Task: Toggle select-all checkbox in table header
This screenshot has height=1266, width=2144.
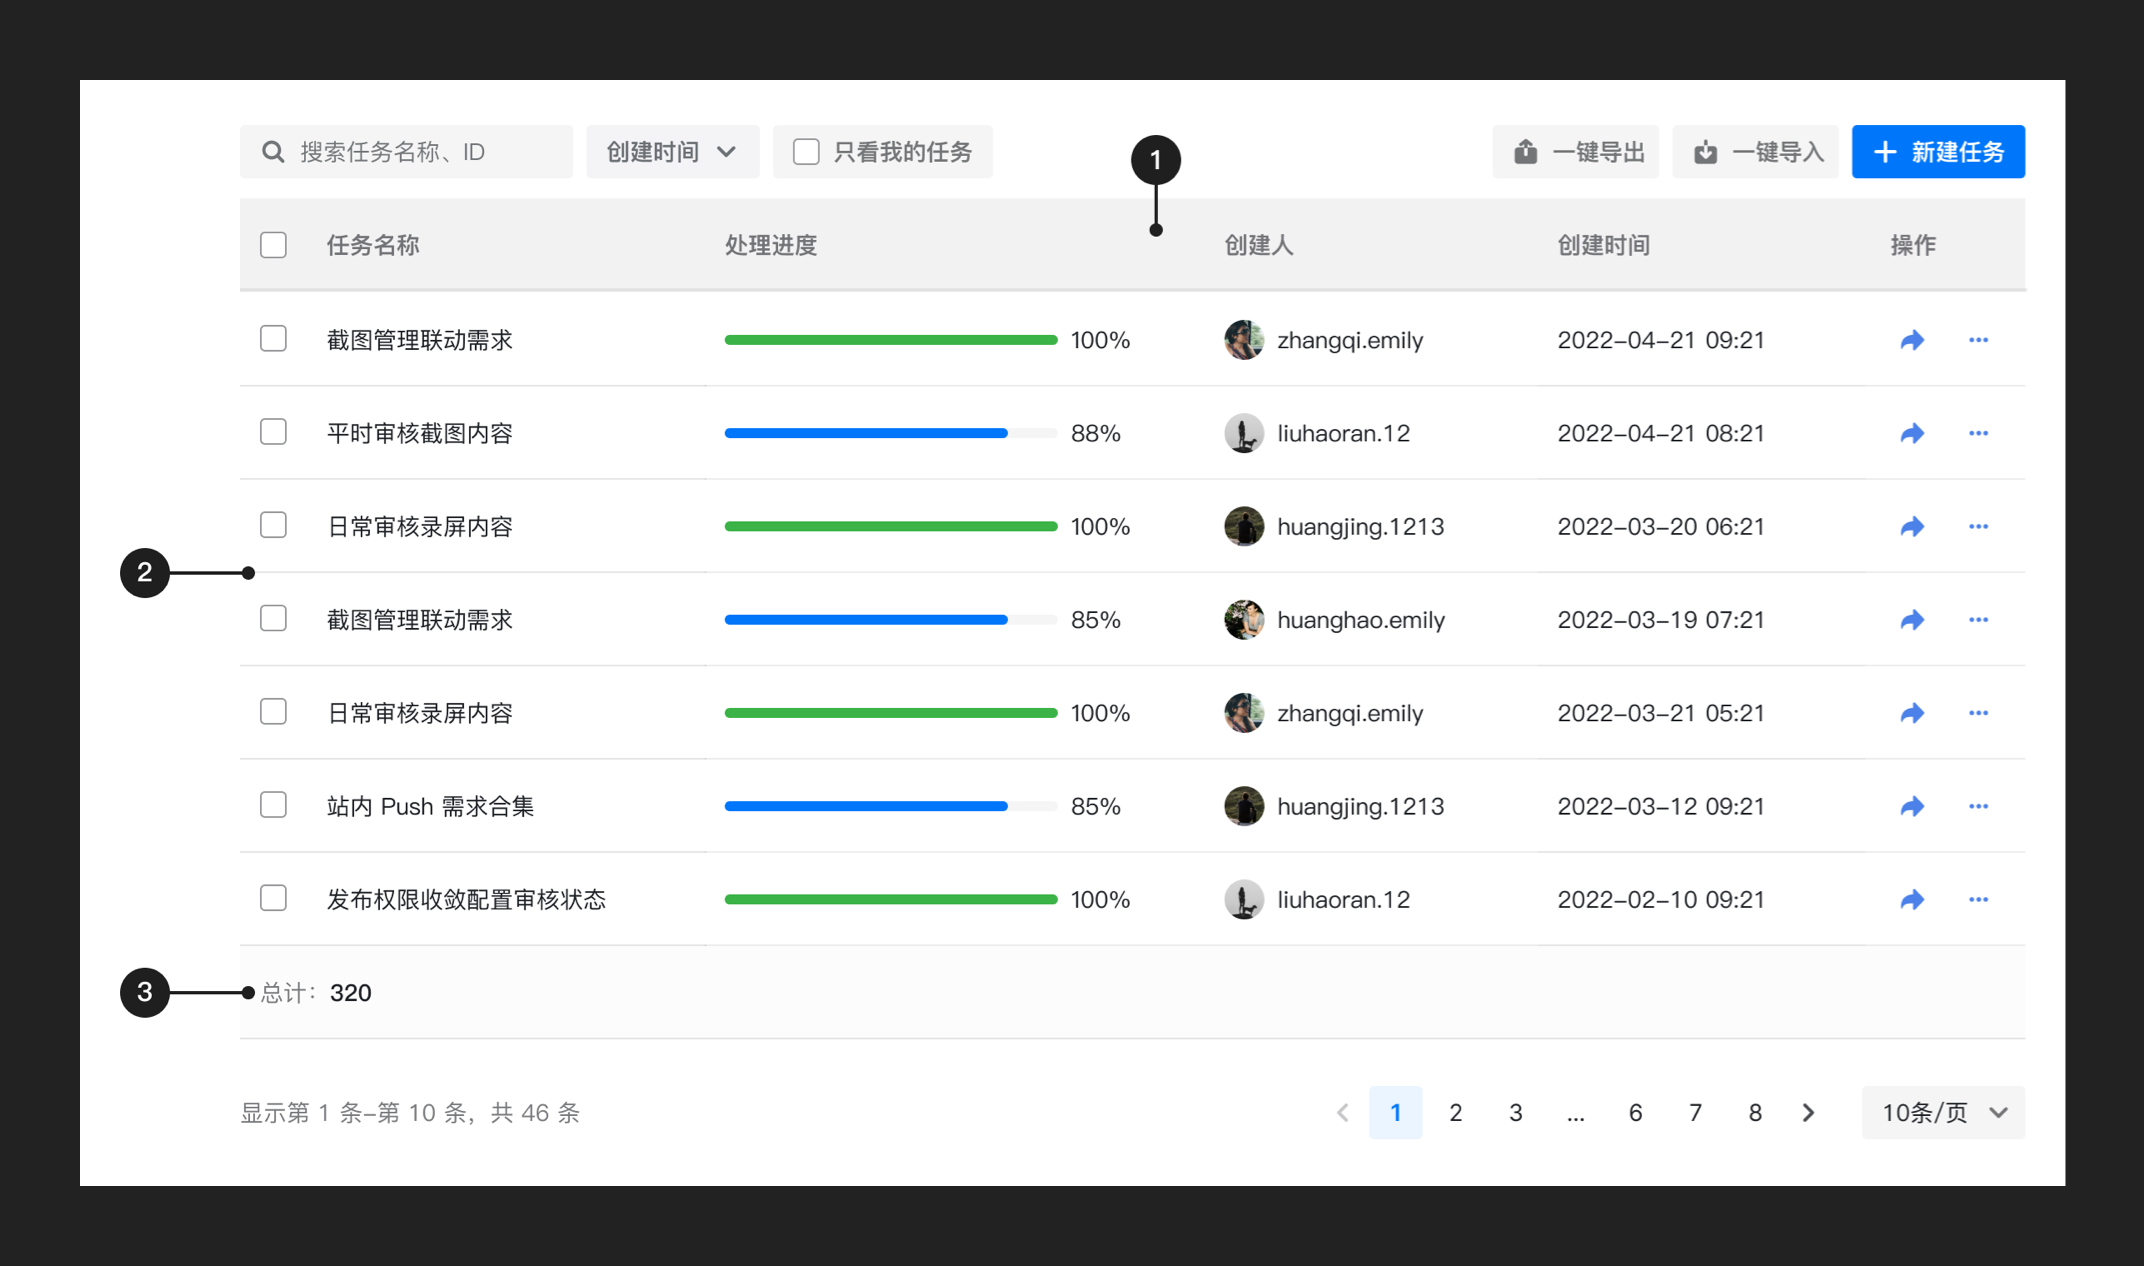Action: pyautogui.click(x=273, y=245)
